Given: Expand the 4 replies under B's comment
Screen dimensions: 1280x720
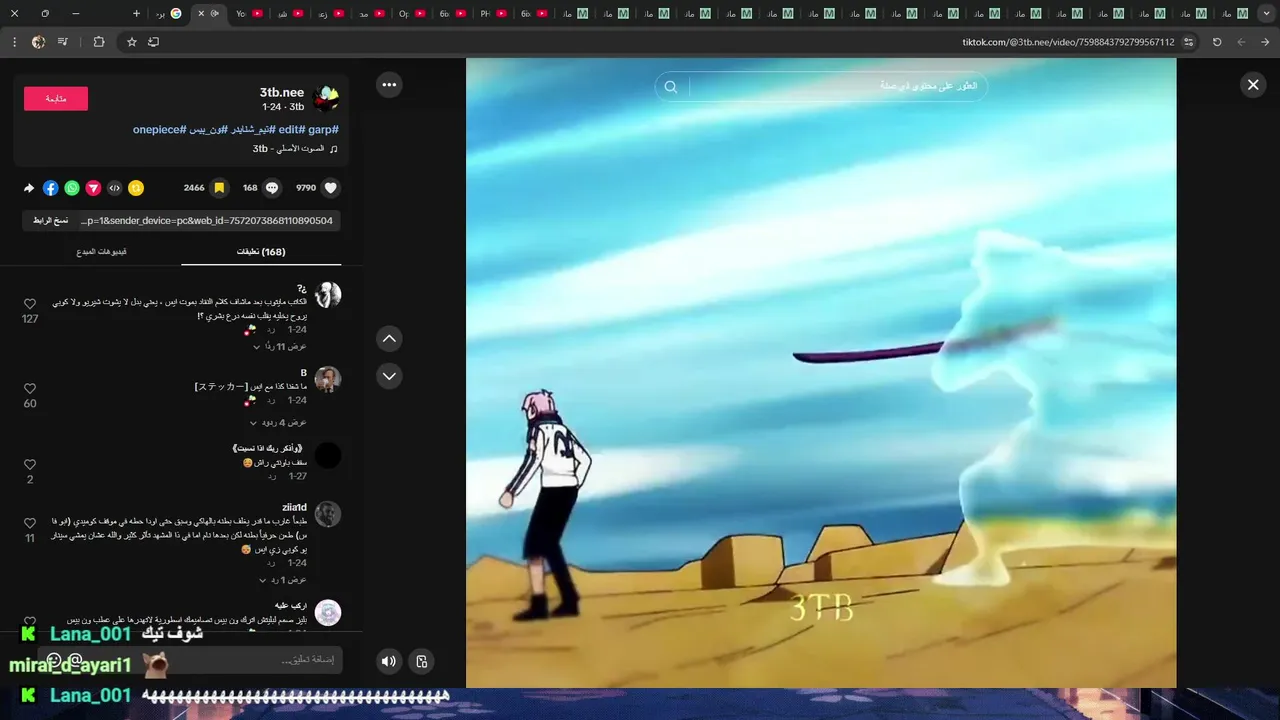Looking at the screenshot, I should click(278, 423).
